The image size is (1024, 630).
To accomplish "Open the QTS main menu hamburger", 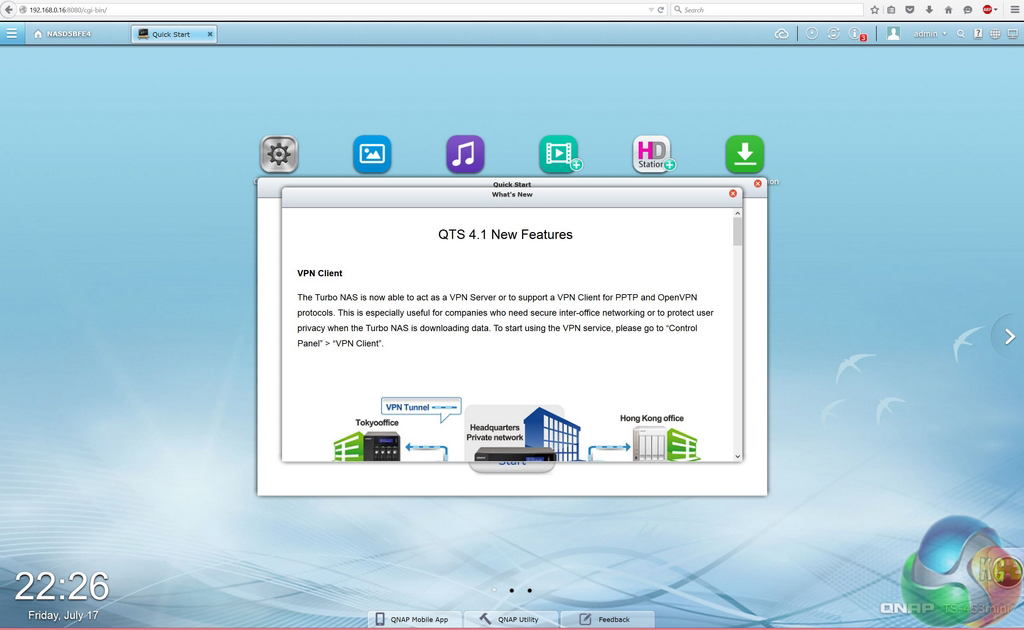I will tap(12, 33).
